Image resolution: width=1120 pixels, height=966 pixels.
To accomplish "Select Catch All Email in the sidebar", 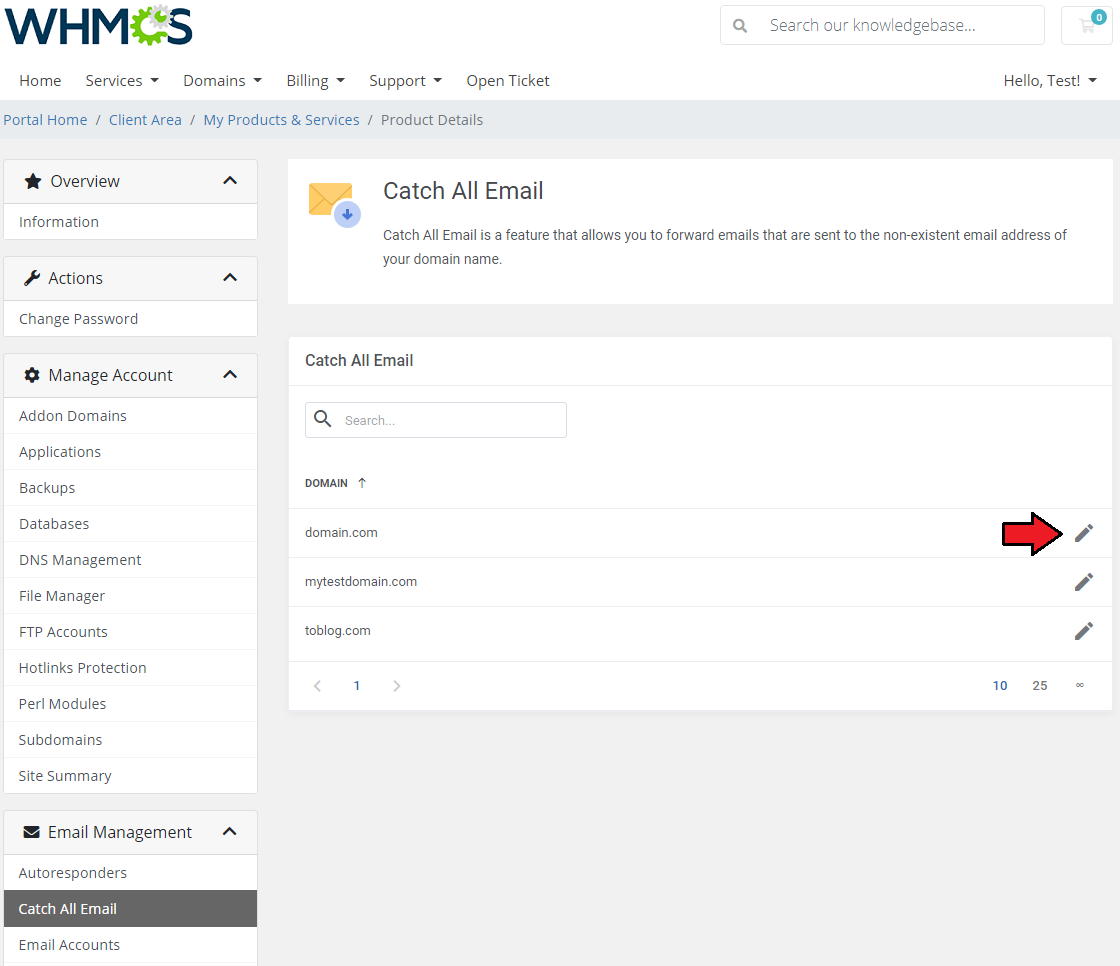I will tap(131, 909).
